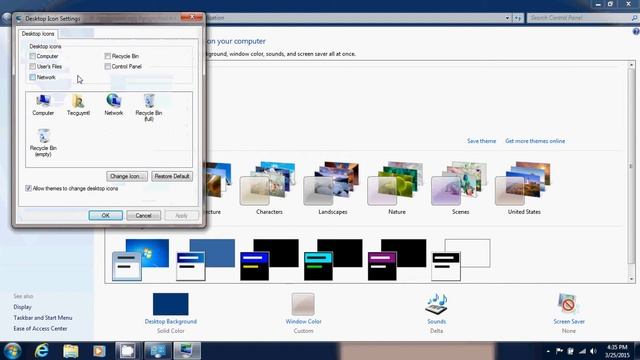The height and width of the screenshot is (360, 640).
Task: Select the High Contrast White theme
Action: coord(461,260)
